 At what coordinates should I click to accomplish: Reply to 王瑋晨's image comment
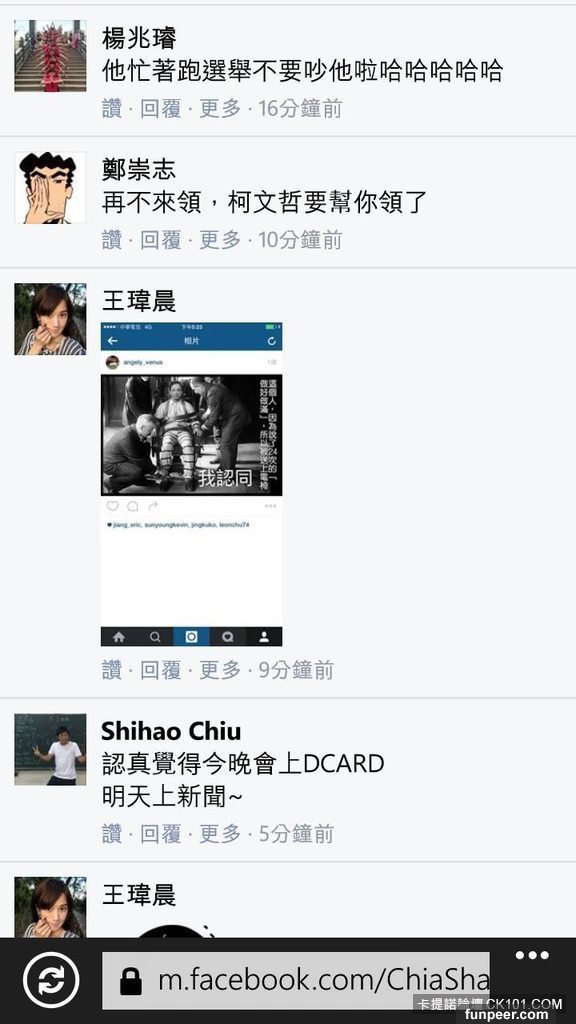pyautogui.click(x=161, y=670)
